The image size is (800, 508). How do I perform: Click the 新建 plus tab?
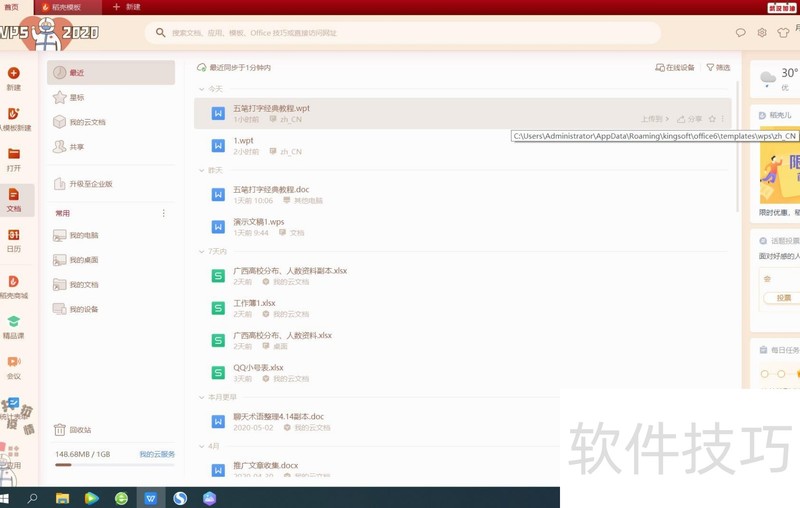(x=127, y=7)
